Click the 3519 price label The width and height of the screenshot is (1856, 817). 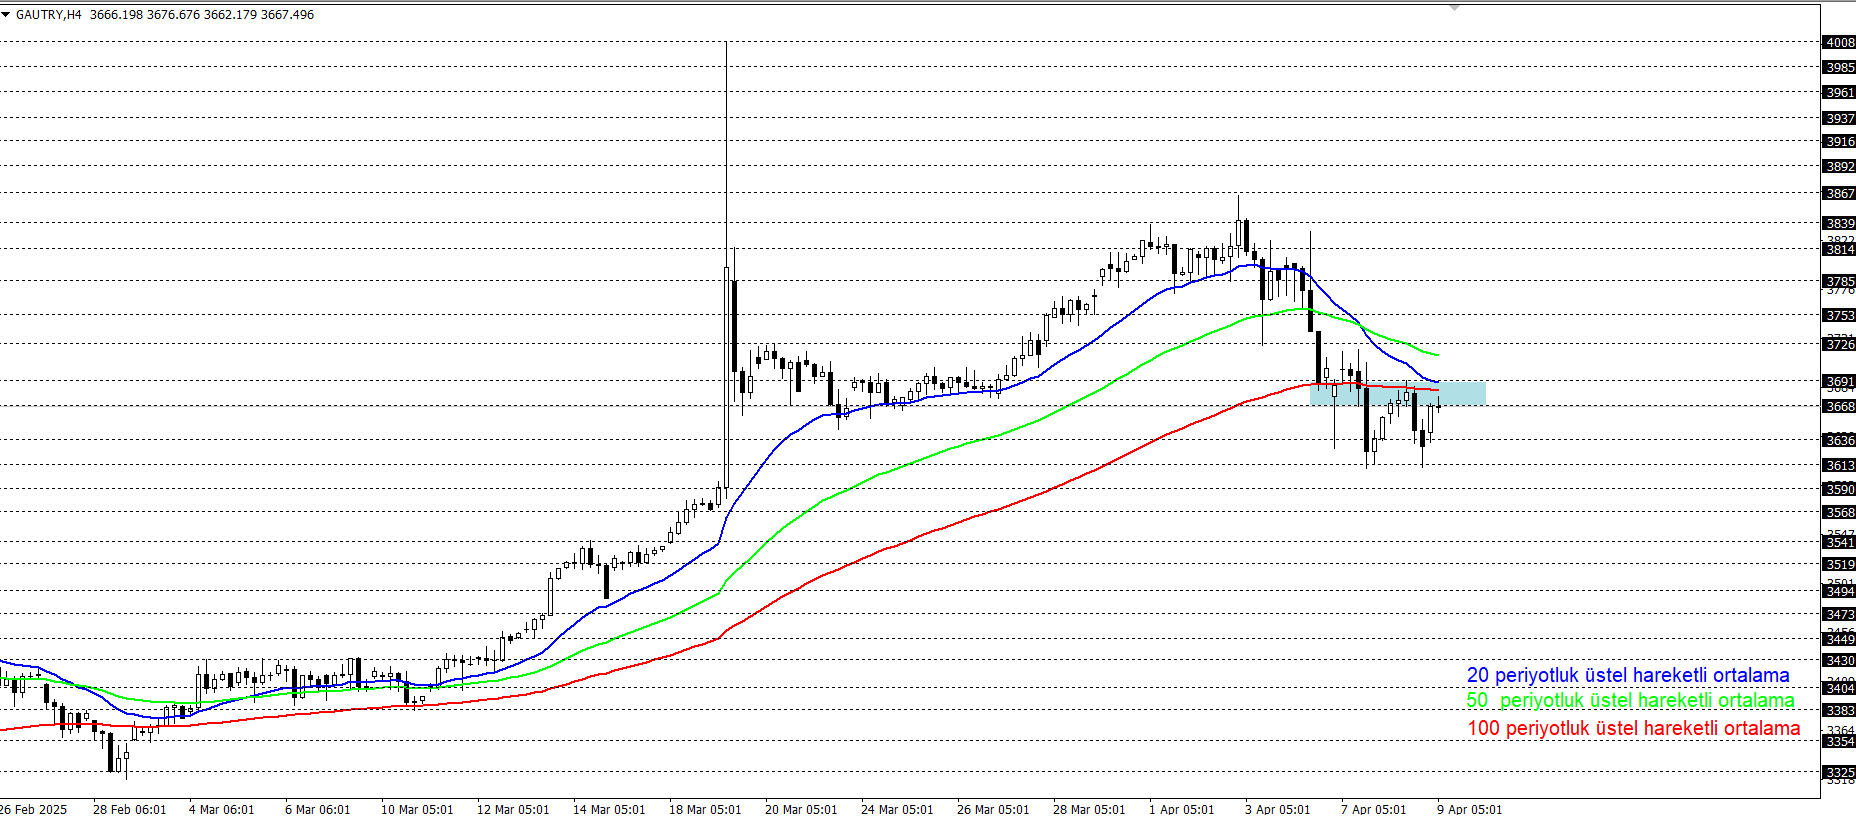1840,564
